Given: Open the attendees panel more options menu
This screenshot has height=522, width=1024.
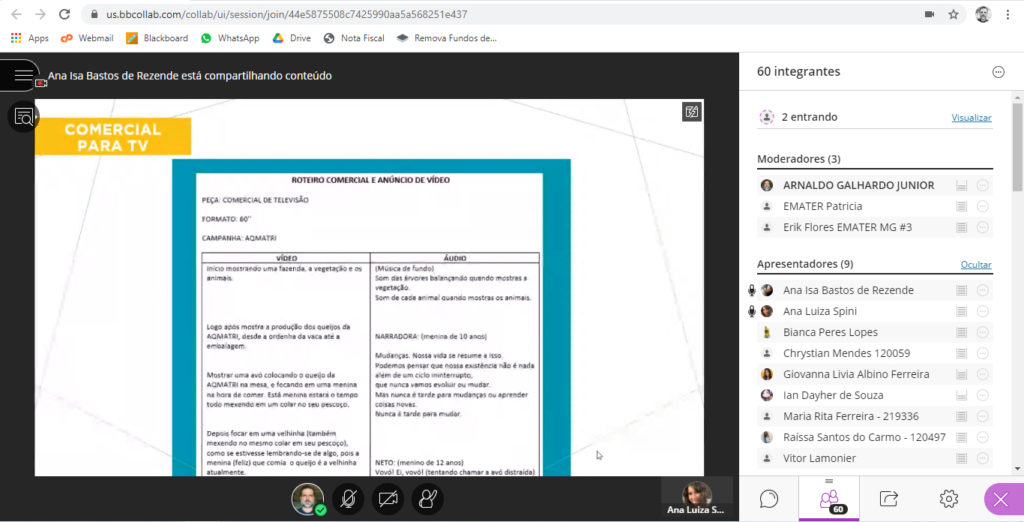Looking at the screenshot, I should 997,72.
